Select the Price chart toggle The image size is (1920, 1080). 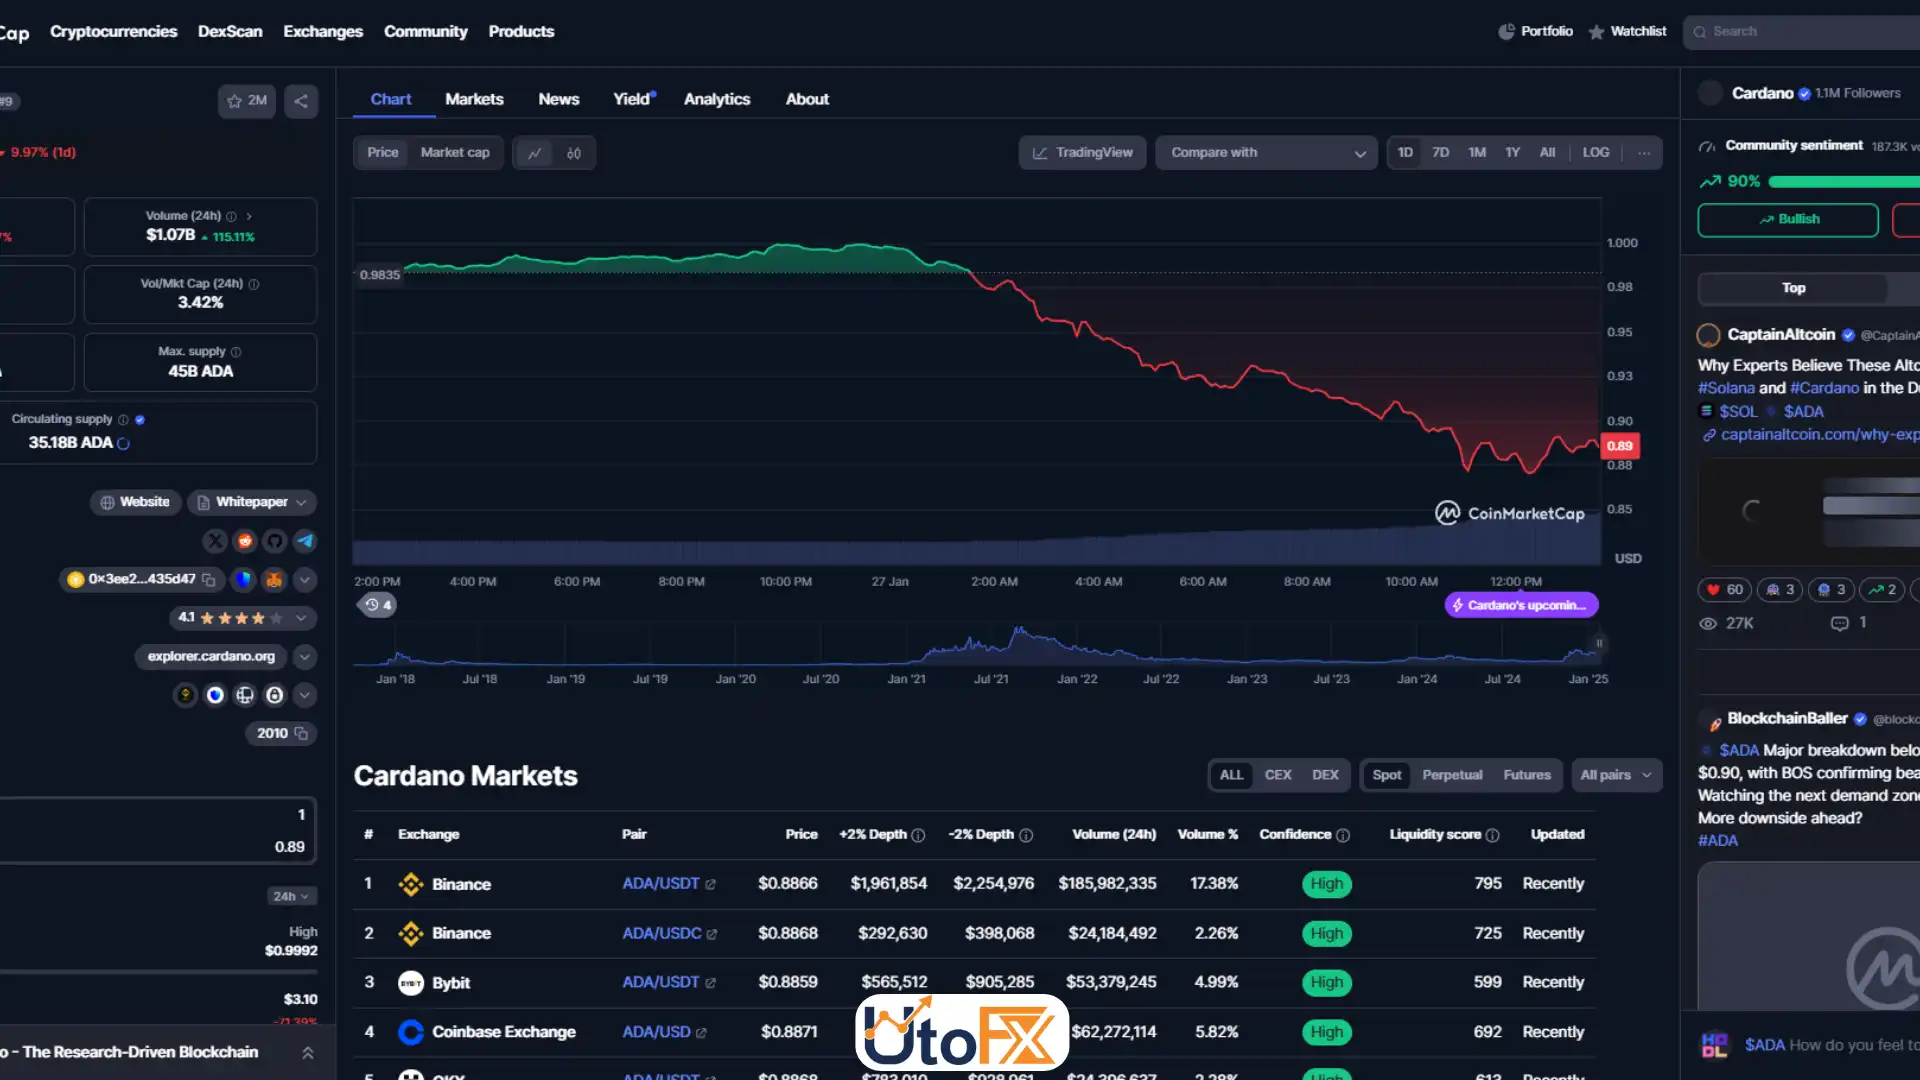pos(382,152)
